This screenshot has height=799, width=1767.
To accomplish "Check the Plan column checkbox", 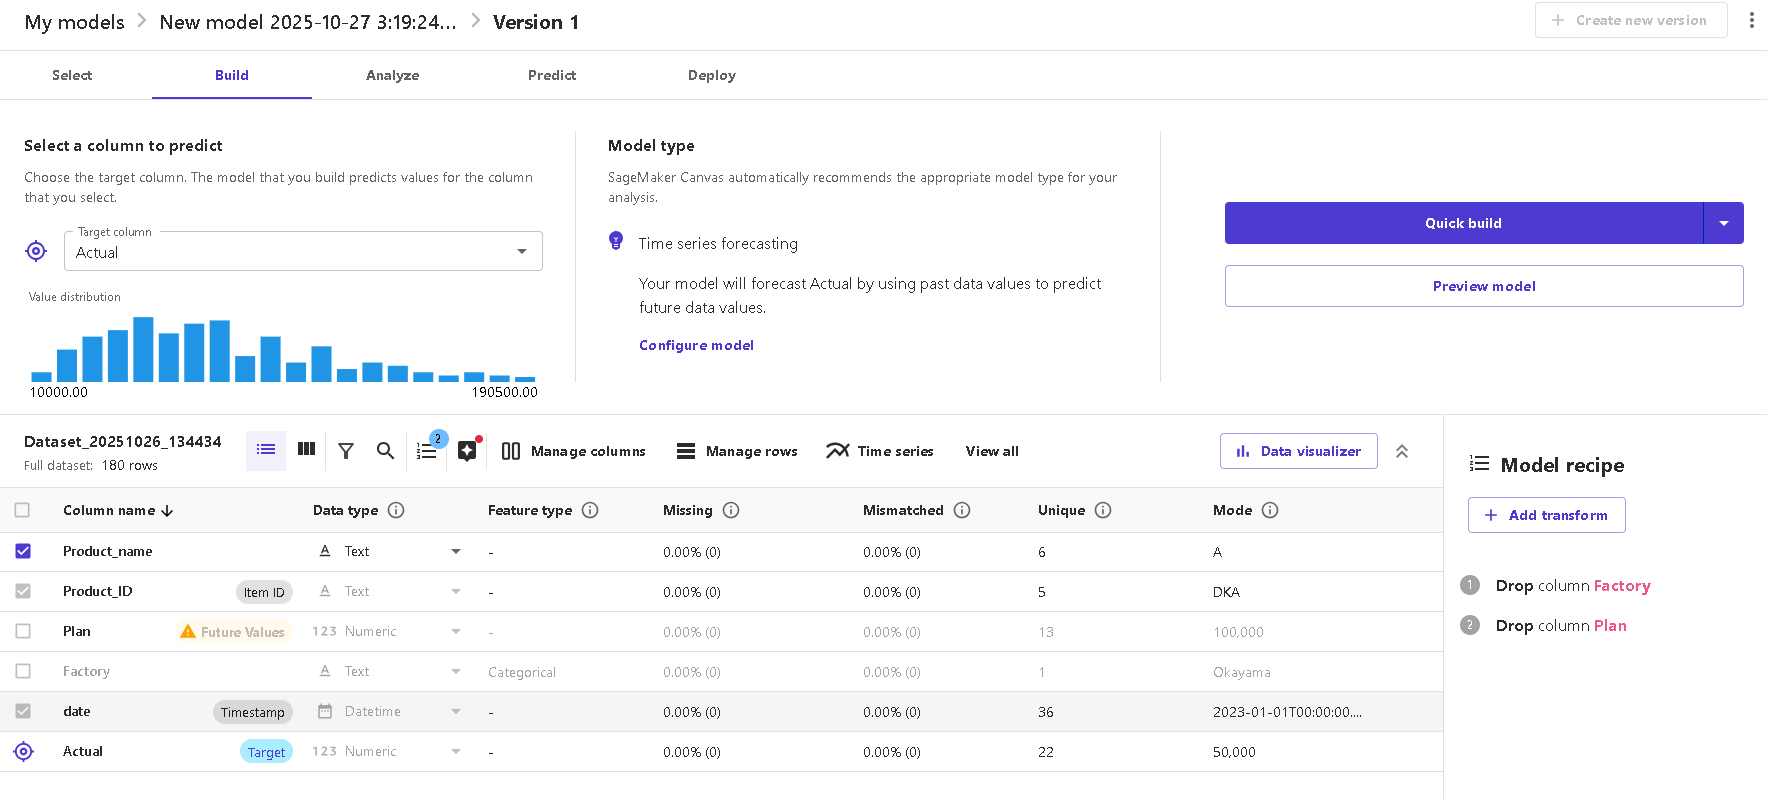I will coord(23,631).
